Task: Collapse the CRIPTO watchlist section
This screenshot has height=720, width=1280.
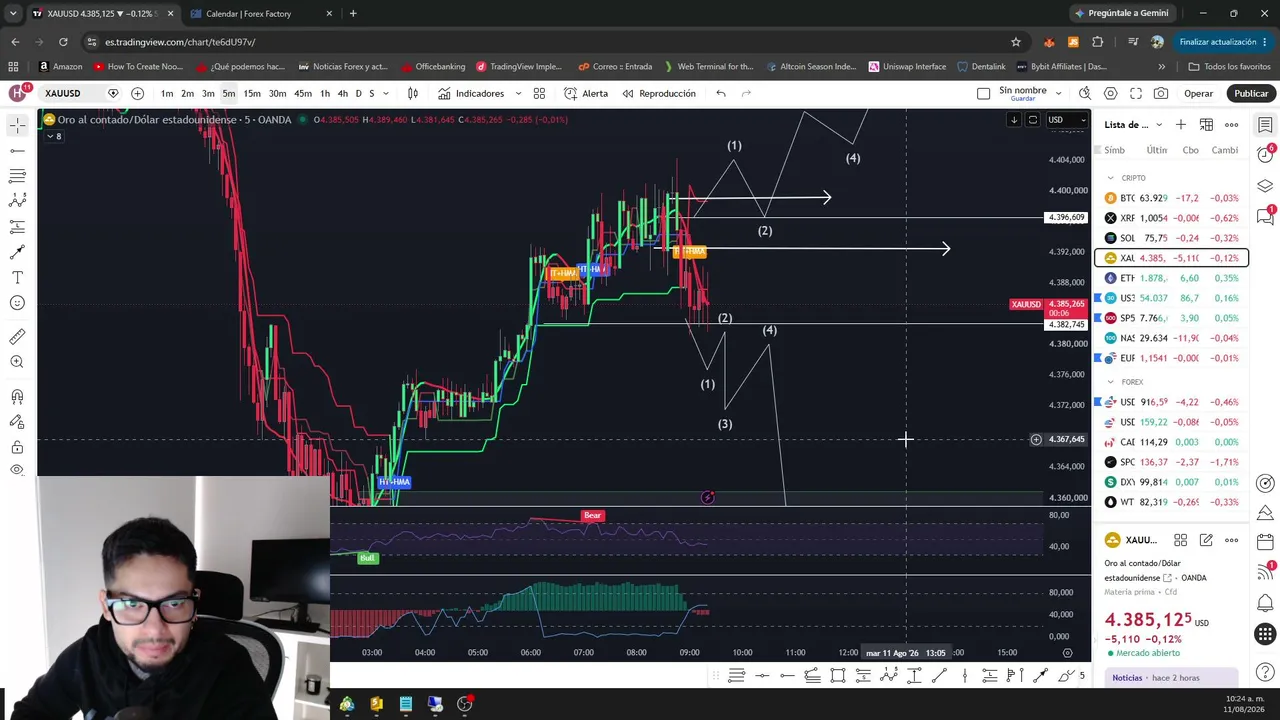Action: point(1111,178)
